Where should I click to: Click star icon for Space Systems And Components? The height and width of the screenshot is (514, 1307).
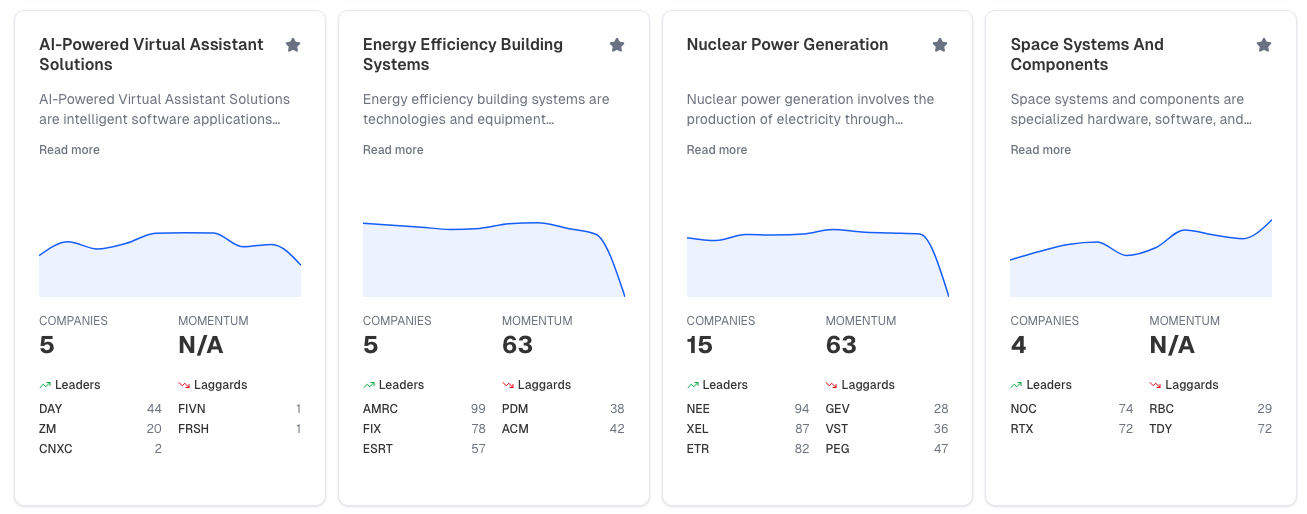pos(1264,45)
